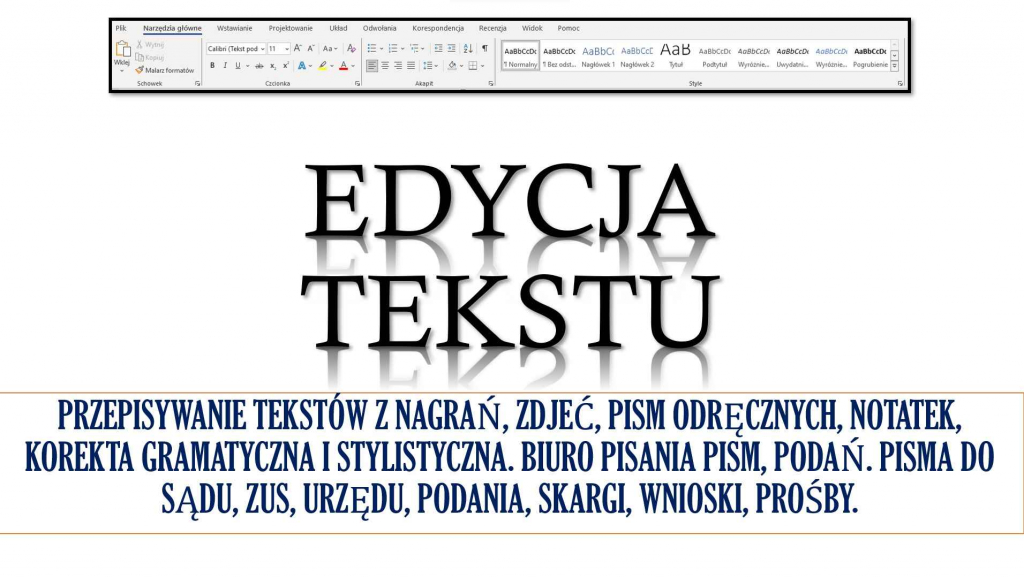Click the center alignment icon
Image resolution: width=1024 pixels, height=578 pixels.
[x=384, y=65]
